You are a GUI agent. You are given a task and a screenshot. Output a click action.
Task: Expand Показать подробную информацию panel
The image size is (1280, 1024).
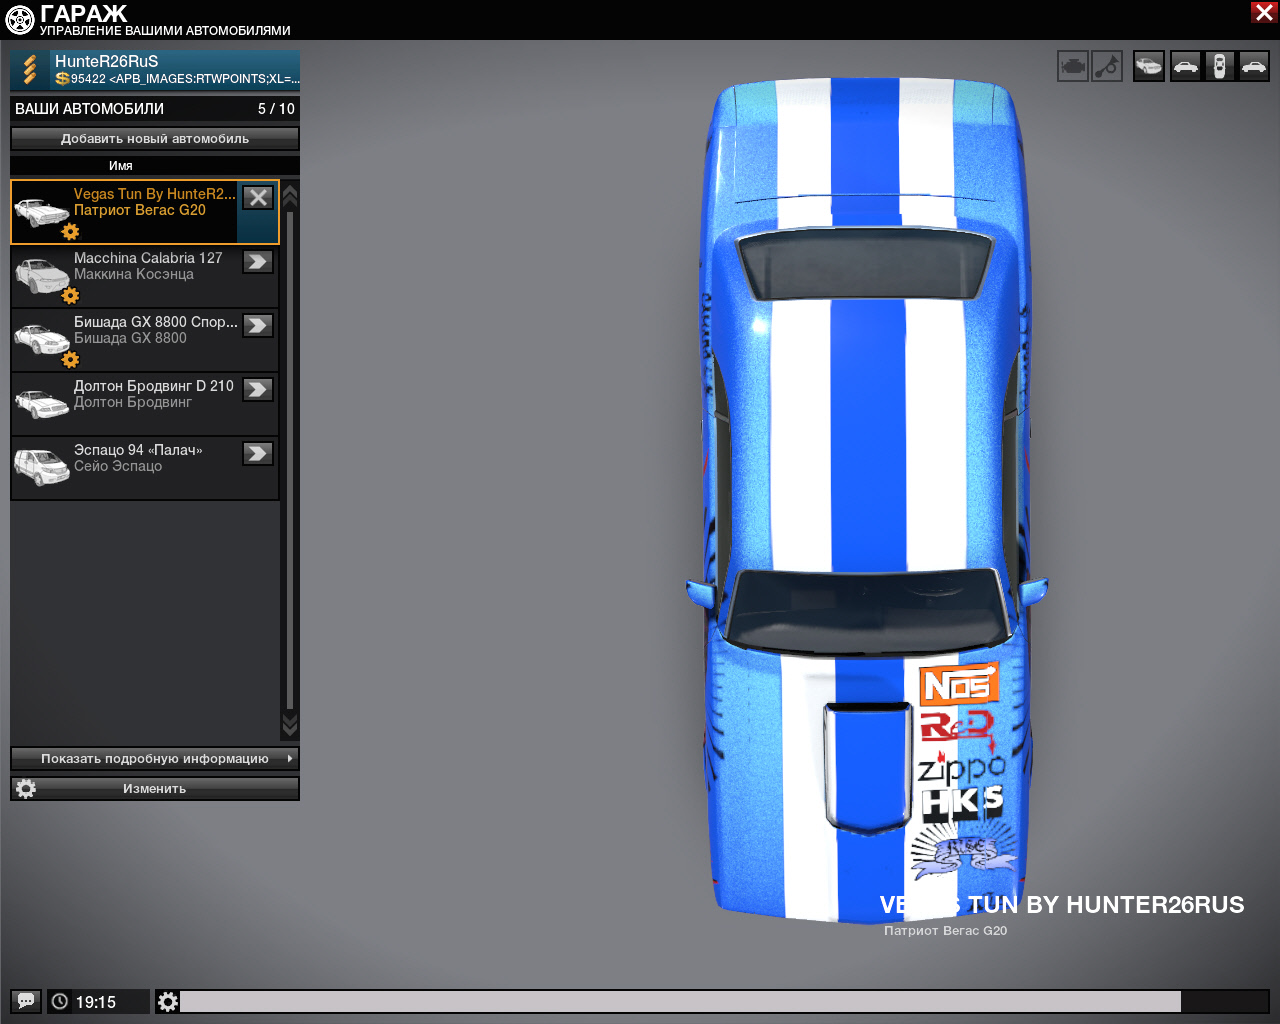[x=155, y=759]
